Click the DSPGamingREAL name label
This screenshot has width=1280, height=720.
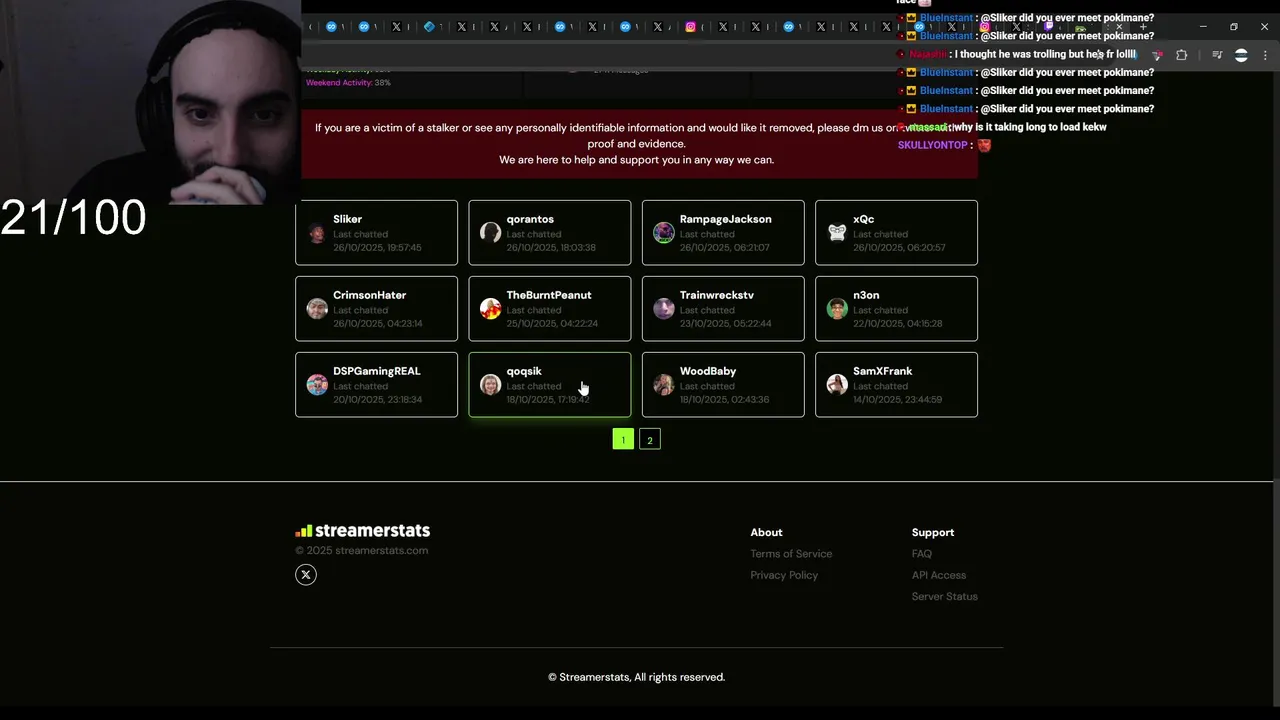(x=377, y=371)
